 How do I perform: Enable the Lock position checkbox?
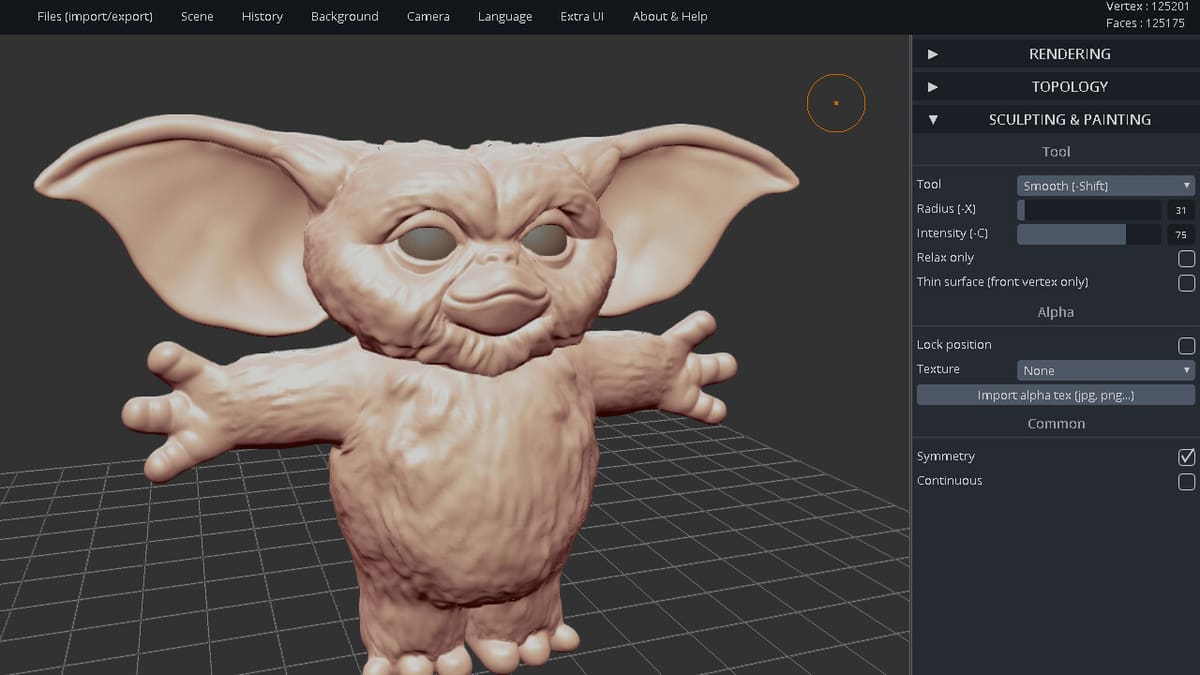1187,346
